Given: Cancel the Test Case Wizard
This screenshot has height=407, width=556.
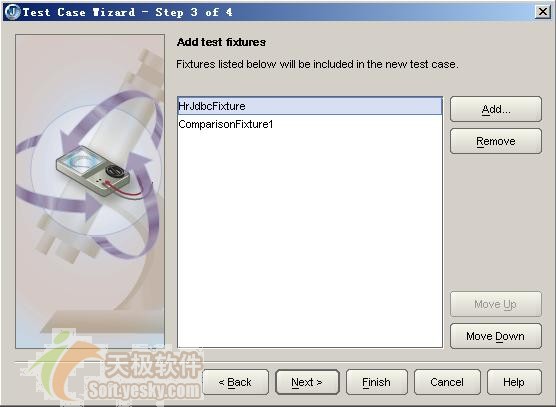Looking at the screenshot, I should 447,382.
